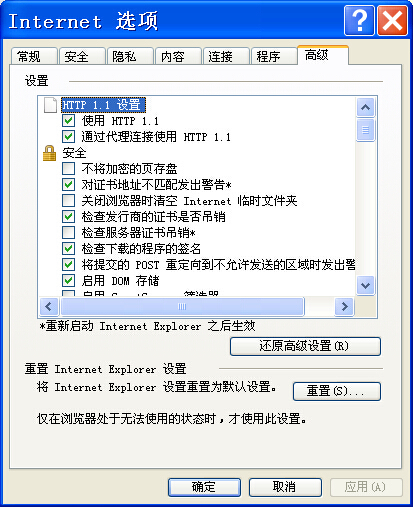This screenshot has width=413, height=507.
Task: Click the horizontal scroll right arrow
Action: point(344,306)
